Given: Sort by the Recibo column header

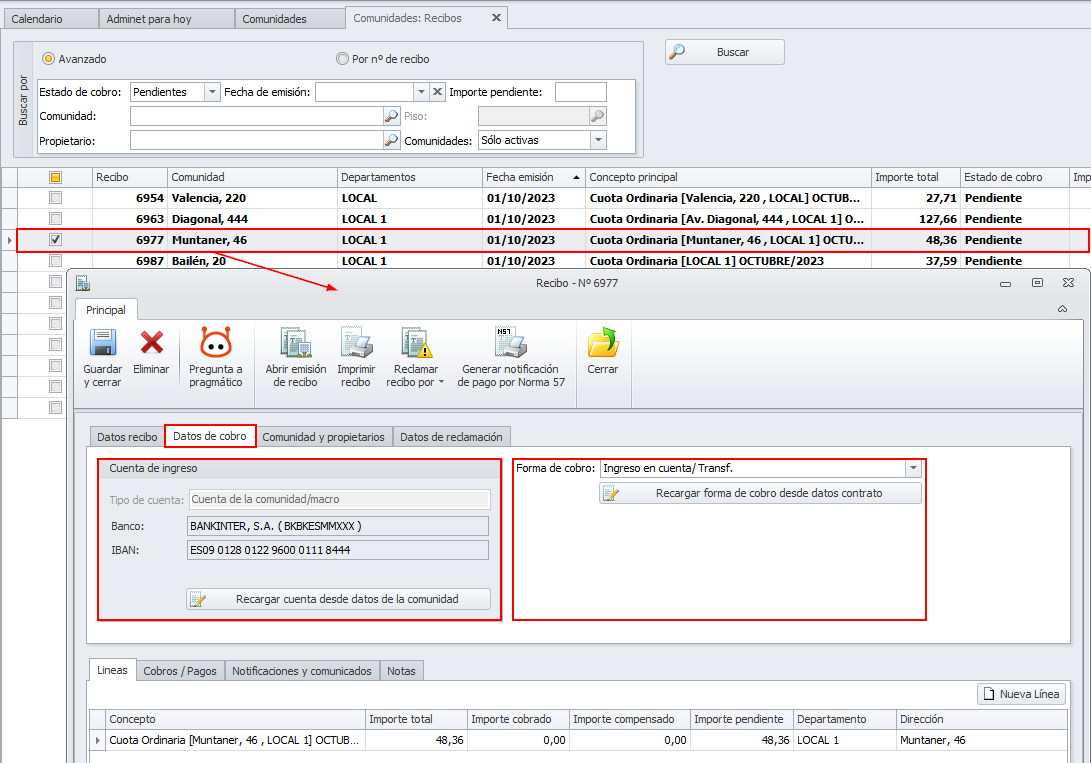Looking at the screenshot, I should [129, 177].
